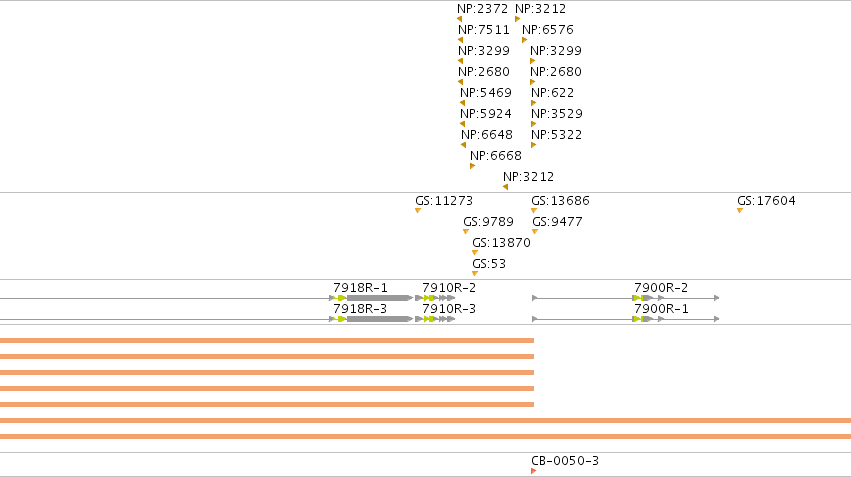Click the GS:53 triangle marker

[x=475, y=274]
